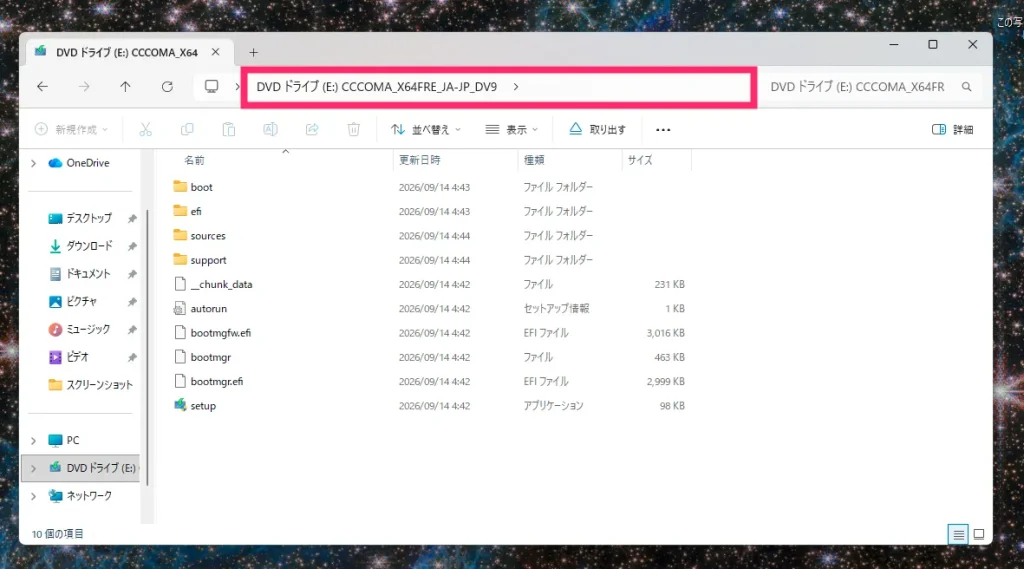The image size is (1024, 569).
Task: Refresh the current folder view
Action: tap(167, 86)
